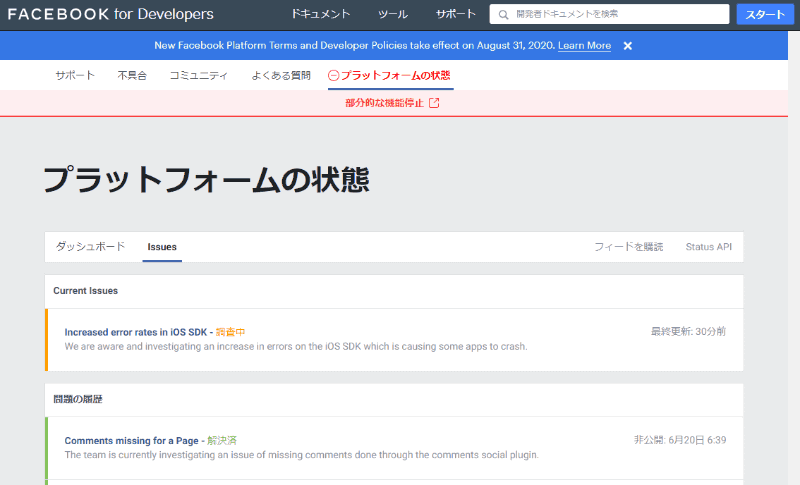This screenshot has width=800, height=485.
Task: Click the 最終更新: 30分前 timestamp
Action: [688, 331]
